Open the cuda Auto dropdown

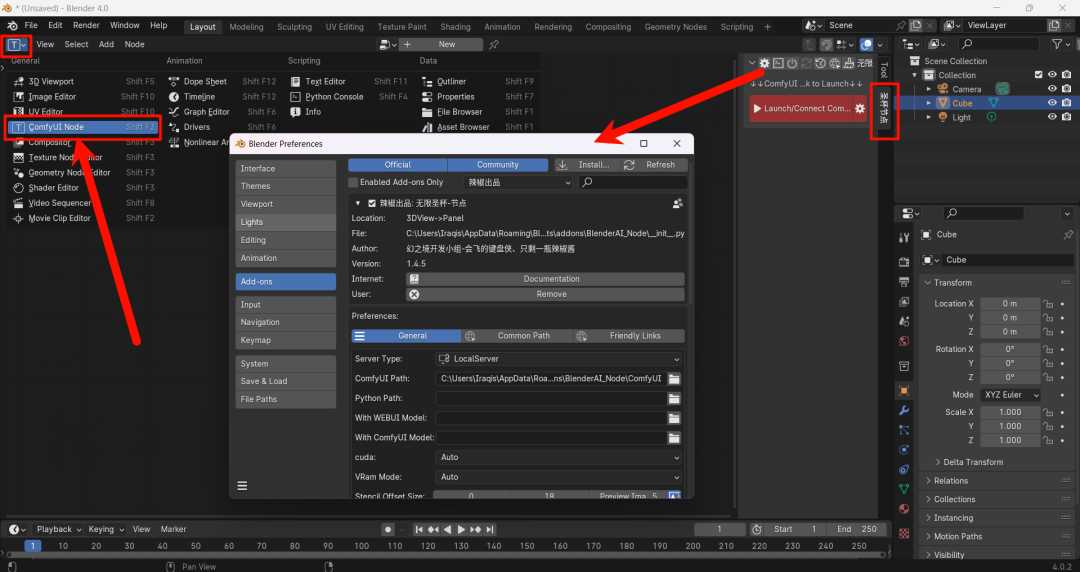click(559, 457)
